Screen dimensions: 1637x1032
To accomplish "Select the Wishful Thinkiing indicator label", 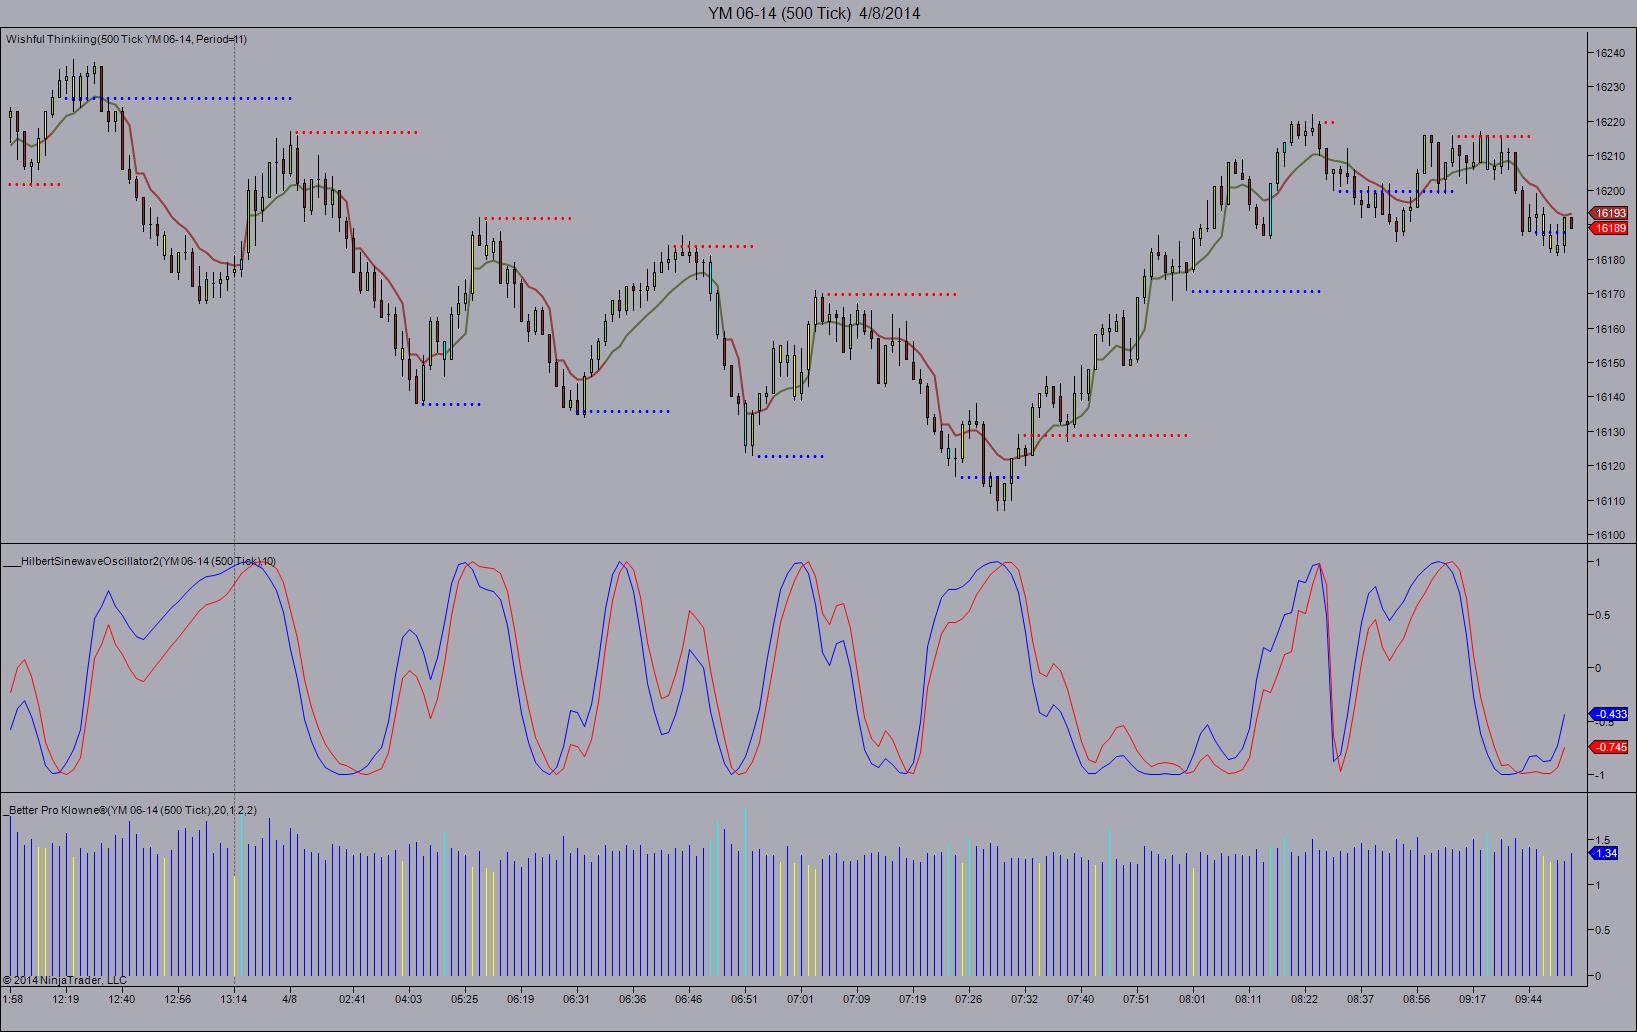I will click(x=126, y=39).
